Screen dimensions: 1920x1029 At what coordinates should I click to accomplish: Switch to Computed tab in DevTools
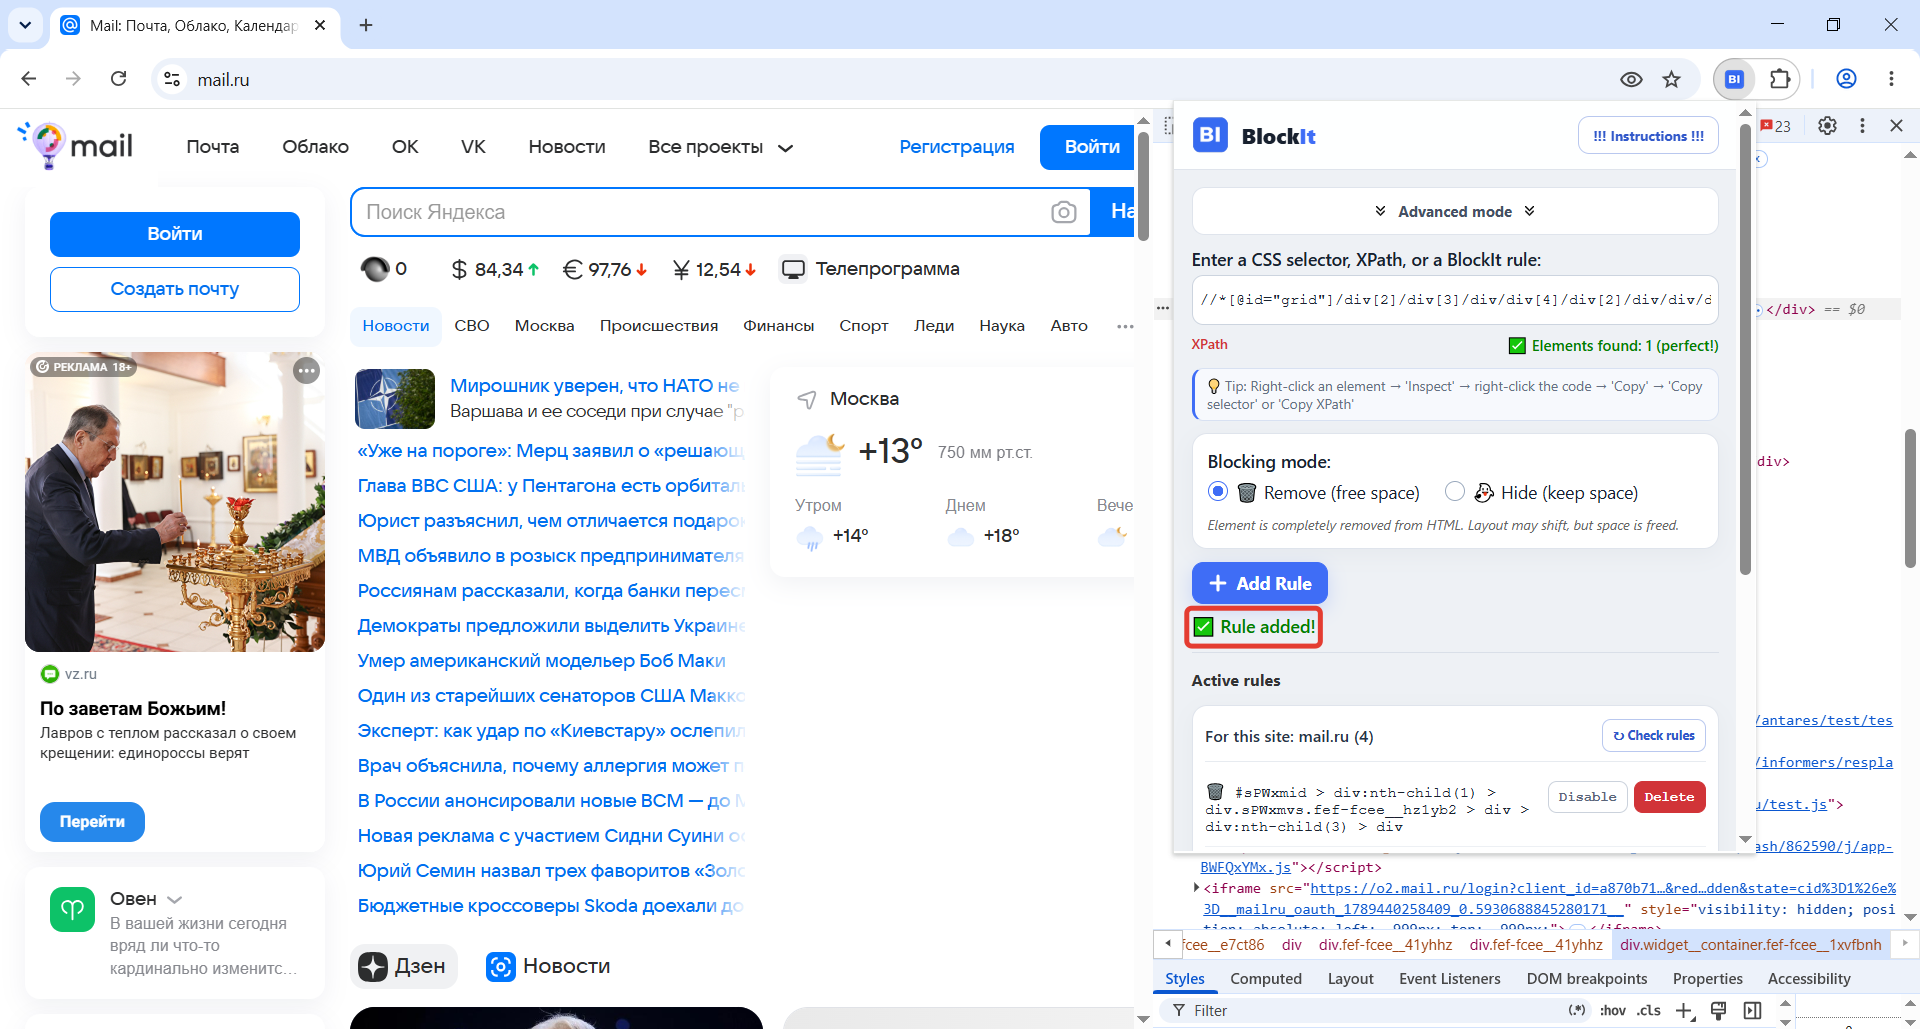(1265, 979)
